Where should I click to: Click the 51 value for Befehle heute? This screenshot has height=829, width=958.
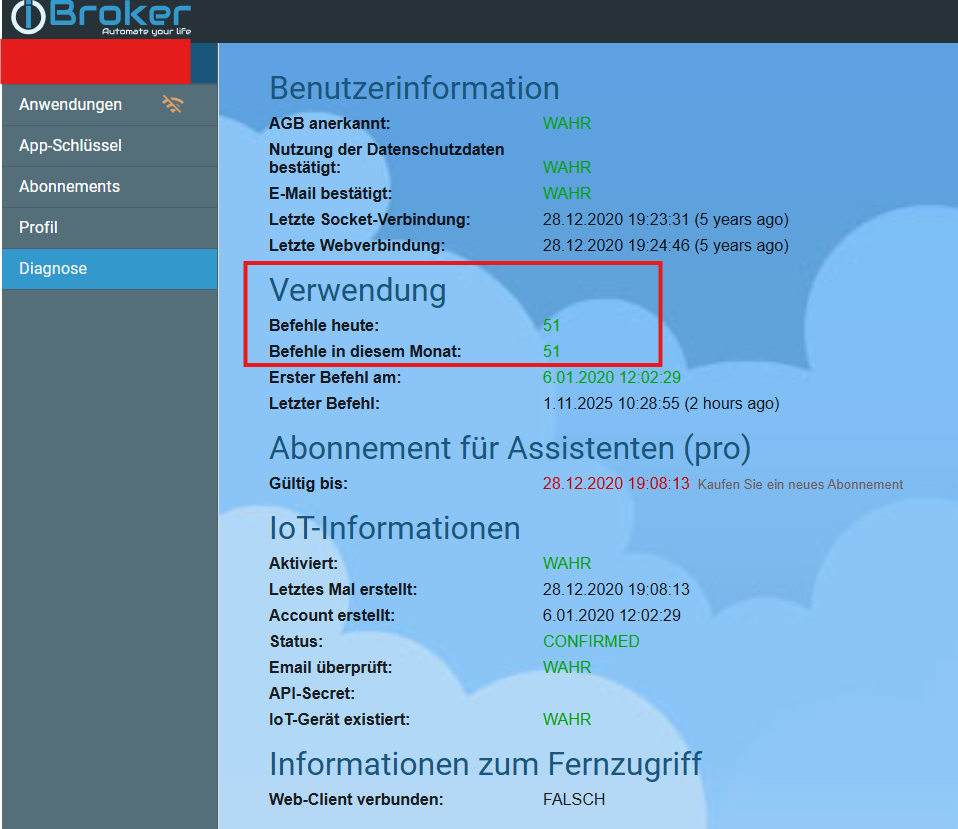[551, 326]
